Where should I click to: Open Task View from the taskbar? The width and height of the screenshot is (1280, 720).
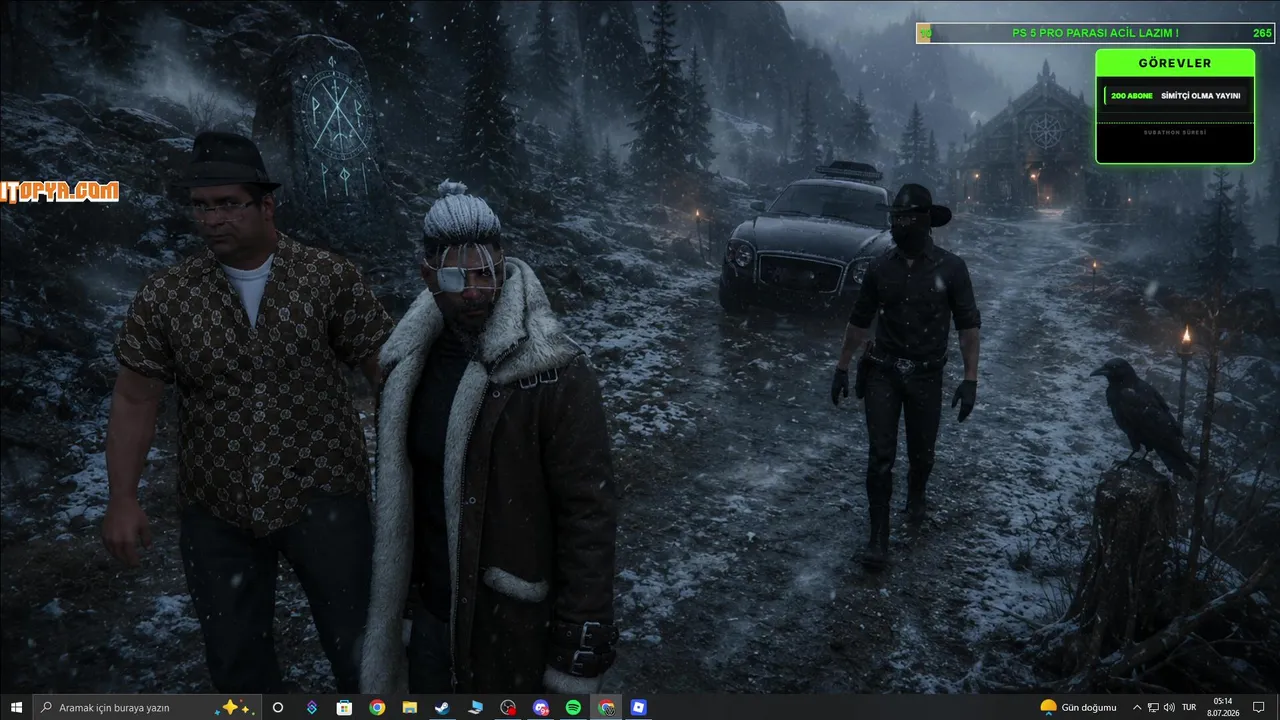tap(278, 707)
